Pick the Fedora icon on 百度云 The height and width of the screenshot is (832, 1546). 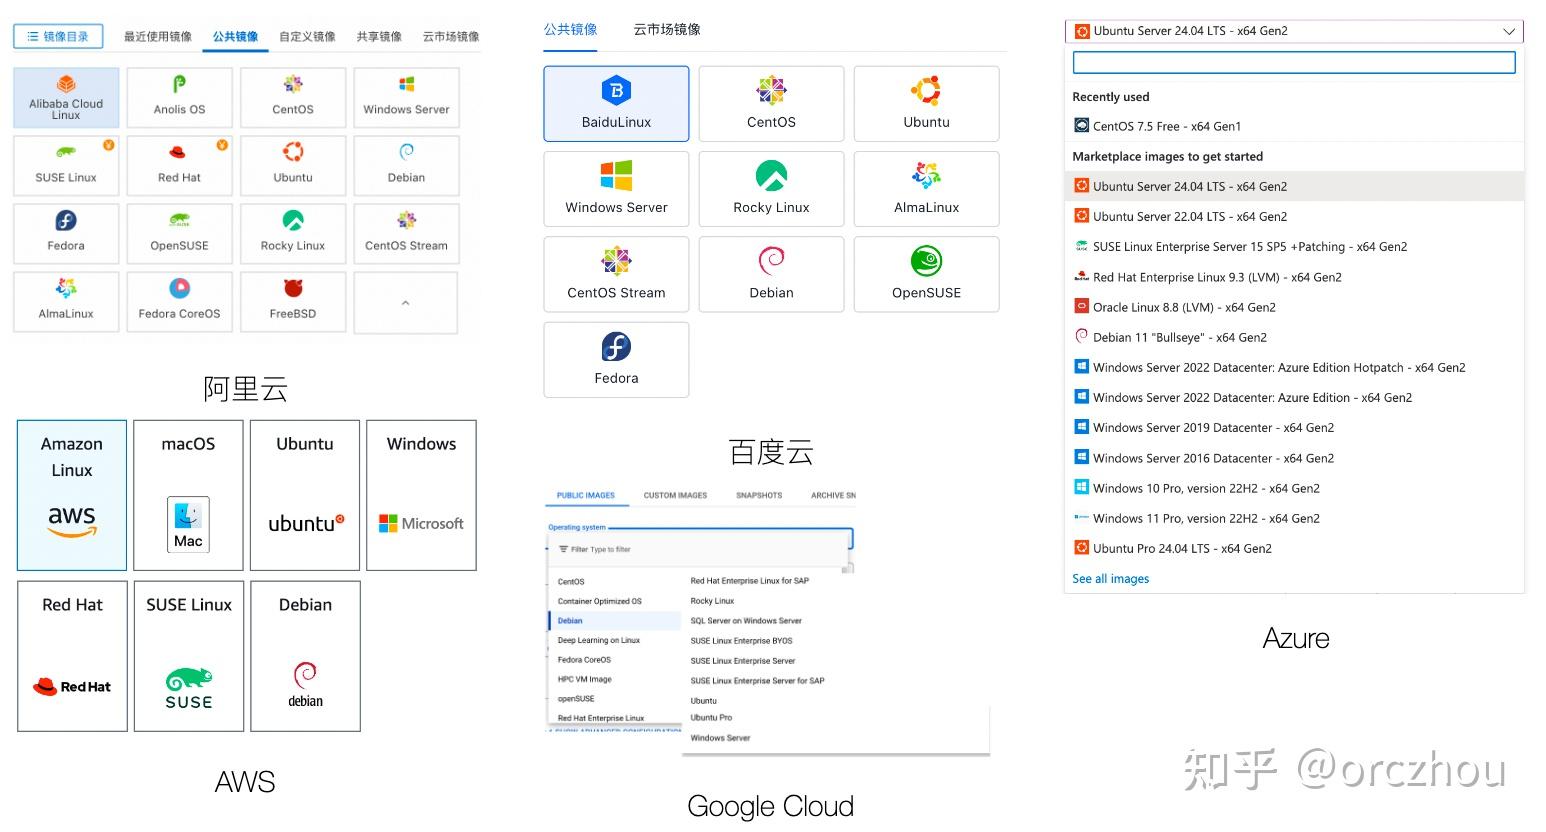pos(615,360)
